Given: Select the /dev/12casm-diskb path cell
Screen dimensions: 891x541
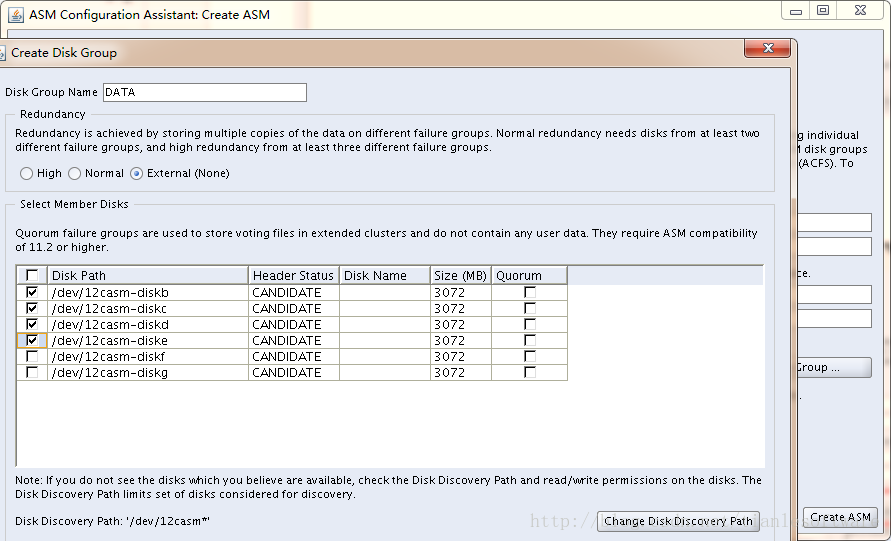Looking at the screenshot, I should [x=148, y=293].
